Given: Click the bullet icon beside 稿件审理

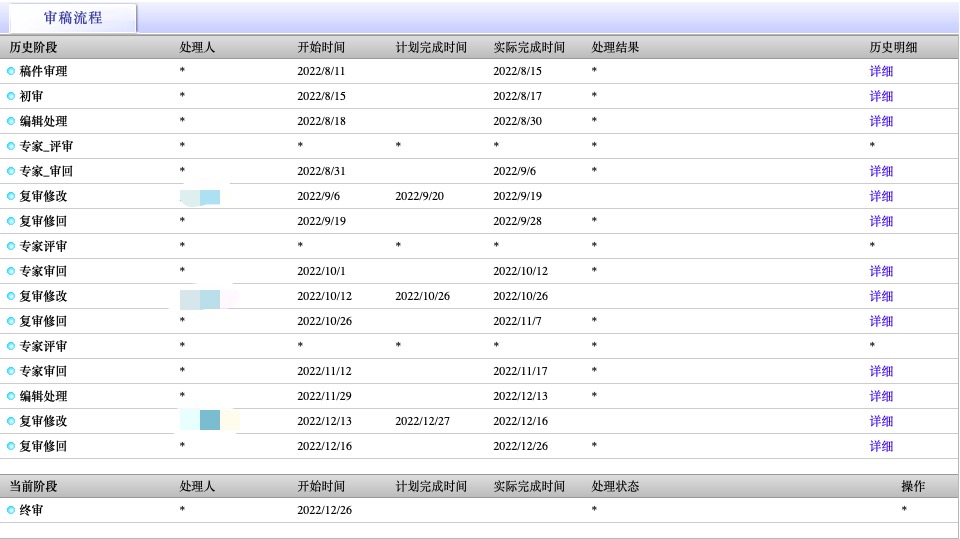Looking at the screenshot, I should [x=11, y=71].
